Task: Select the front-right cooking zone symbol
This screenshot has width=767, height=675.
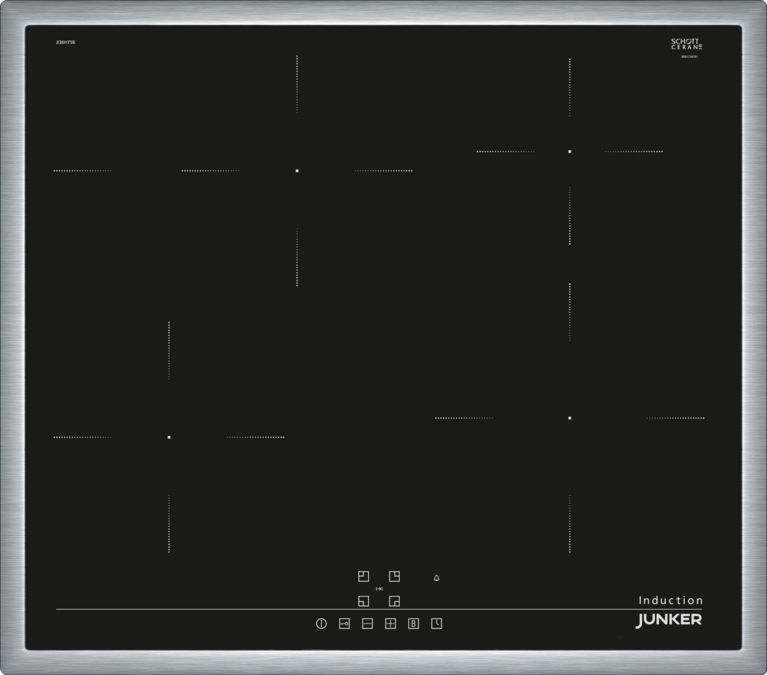Action: point(394,601)
